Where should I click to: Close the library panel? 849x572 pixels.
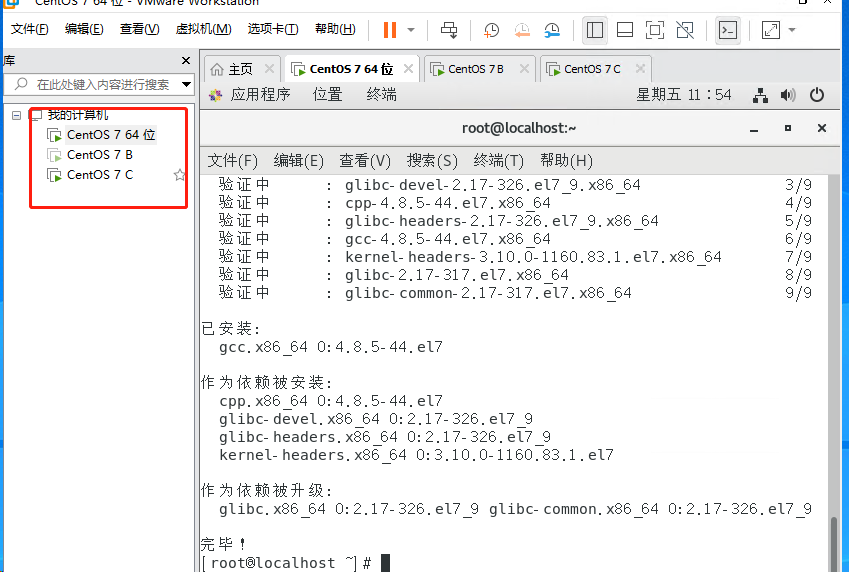click(x=186, y=61)
